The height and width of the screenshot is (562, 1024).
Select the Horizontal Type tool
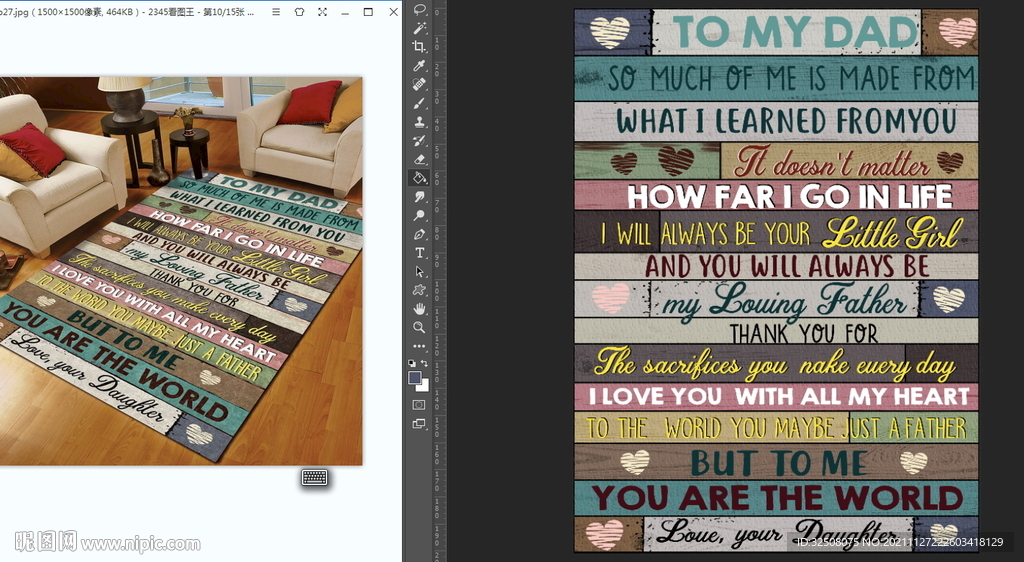click(419, 252)
